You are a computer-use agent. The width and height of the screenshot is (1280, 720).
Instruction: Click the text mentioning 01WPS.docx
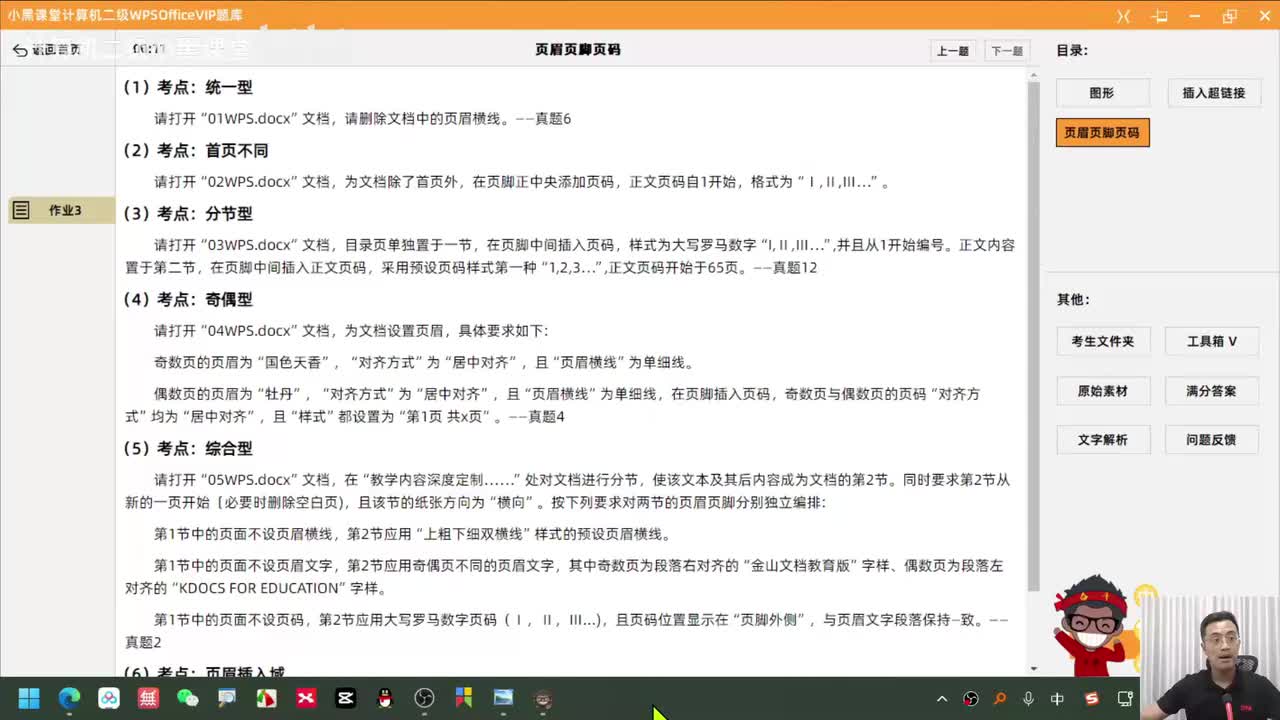(362, 118)
